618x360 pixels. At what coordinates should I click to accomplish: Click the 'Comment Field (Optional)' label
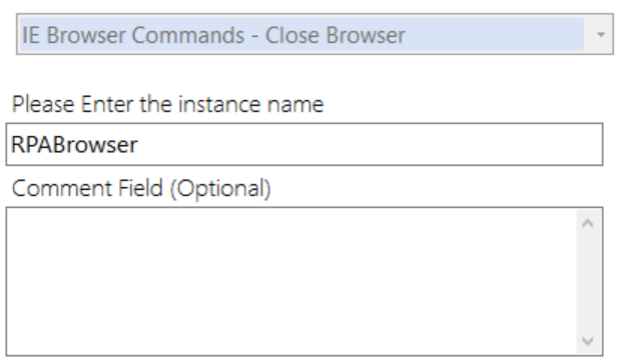(x=141, y=188)
